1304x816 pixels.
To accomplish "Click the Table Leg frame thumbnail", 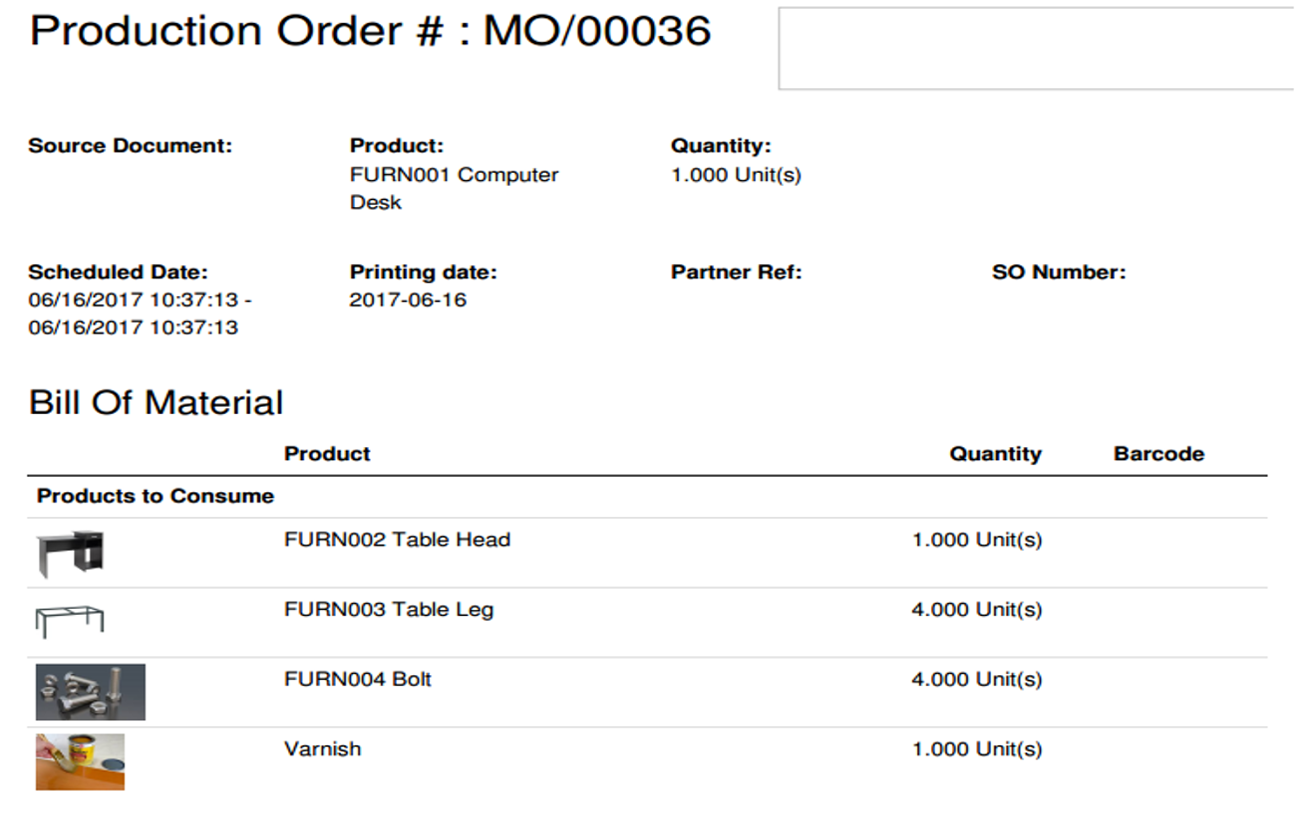I will (70, 621).
